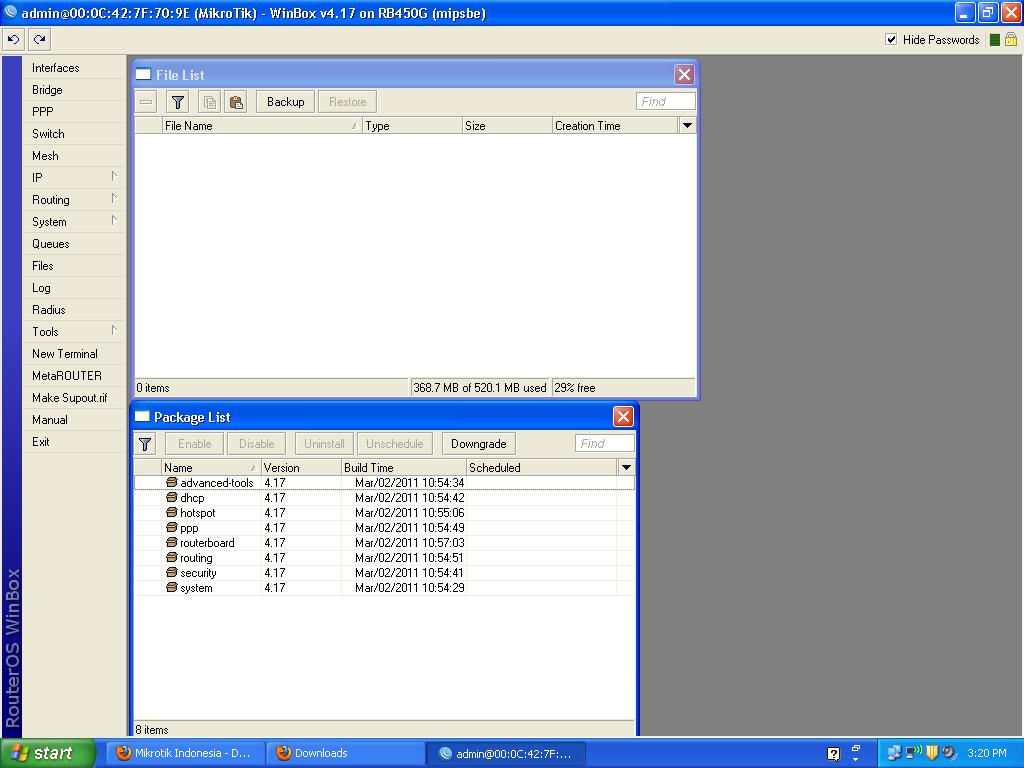Click the Backup button
Screen dimensions: 1024x768
[285, 102]
